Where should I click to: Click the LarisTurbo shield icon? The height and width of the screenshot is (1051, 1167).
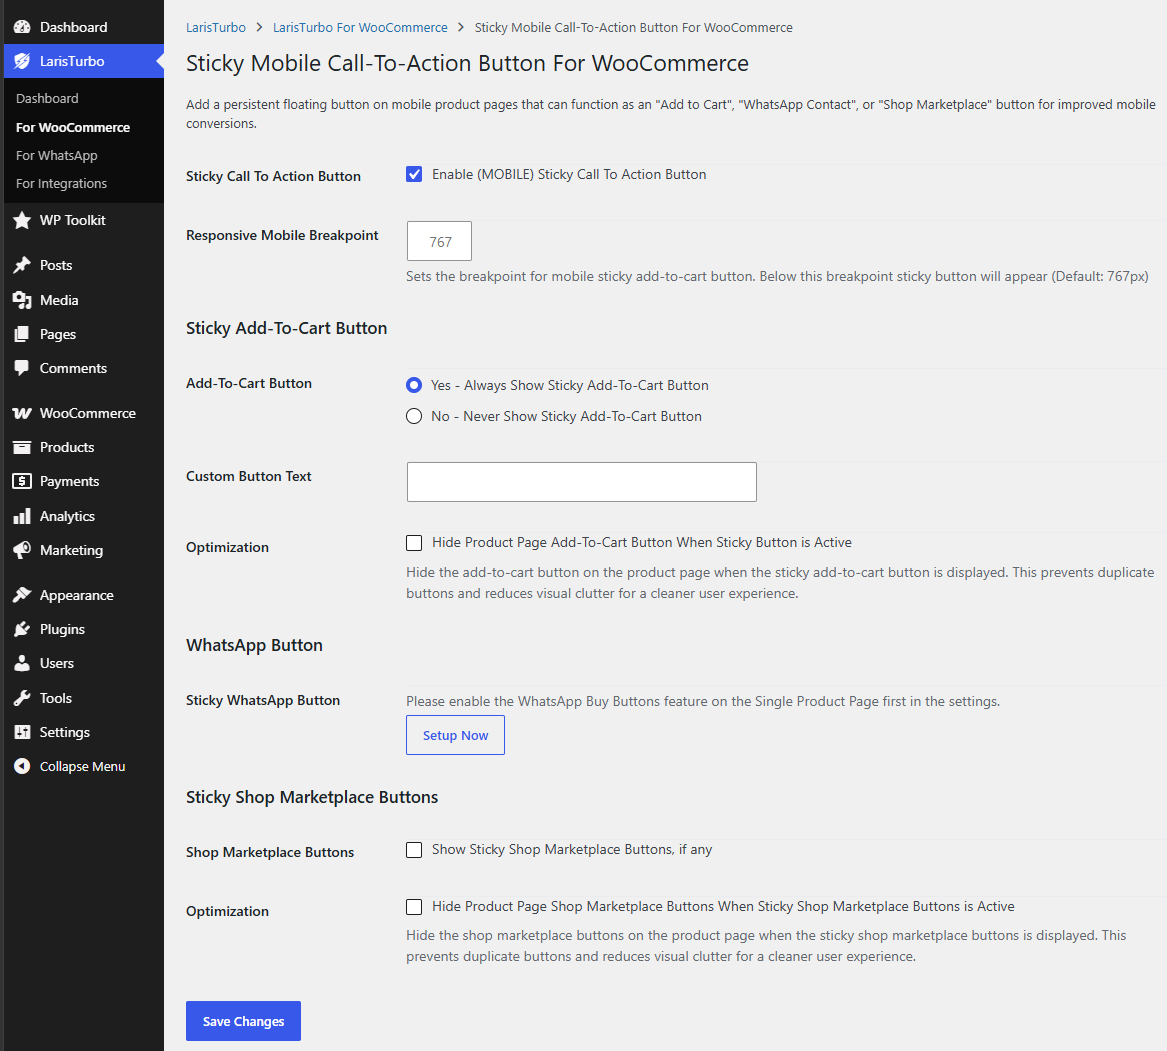[22, 61]
